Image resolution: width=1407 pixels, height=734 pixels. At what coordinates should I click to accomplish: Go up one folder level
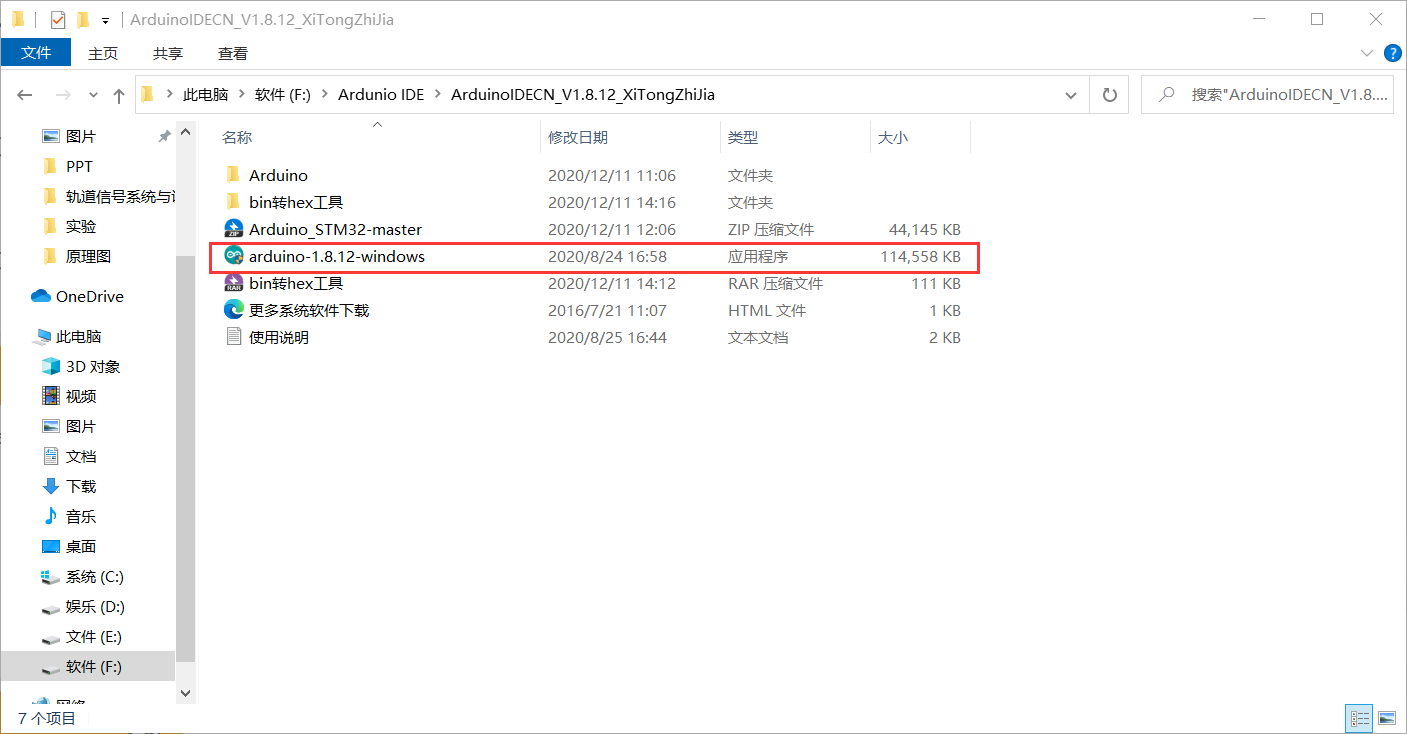(x=119, y=95)
